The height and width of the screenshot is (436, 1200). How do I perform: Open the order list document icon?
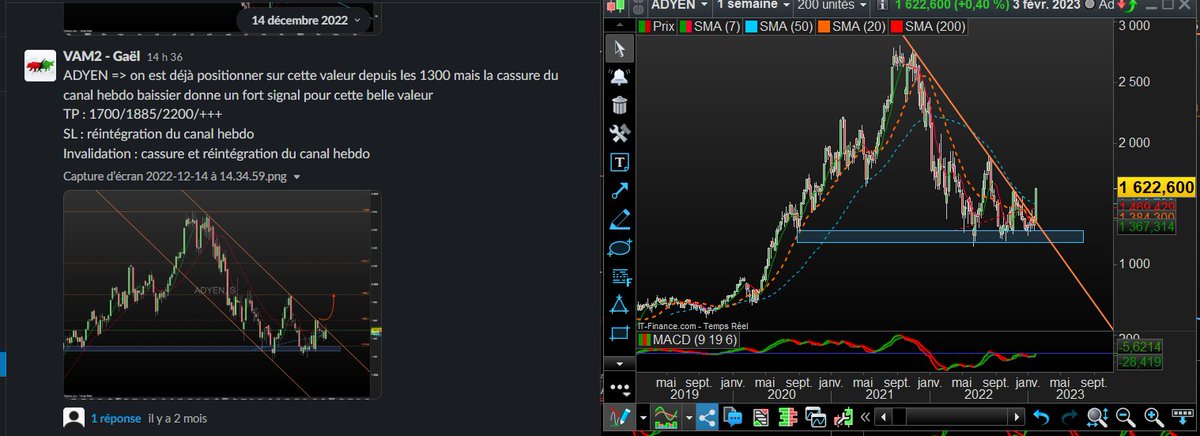760,417
